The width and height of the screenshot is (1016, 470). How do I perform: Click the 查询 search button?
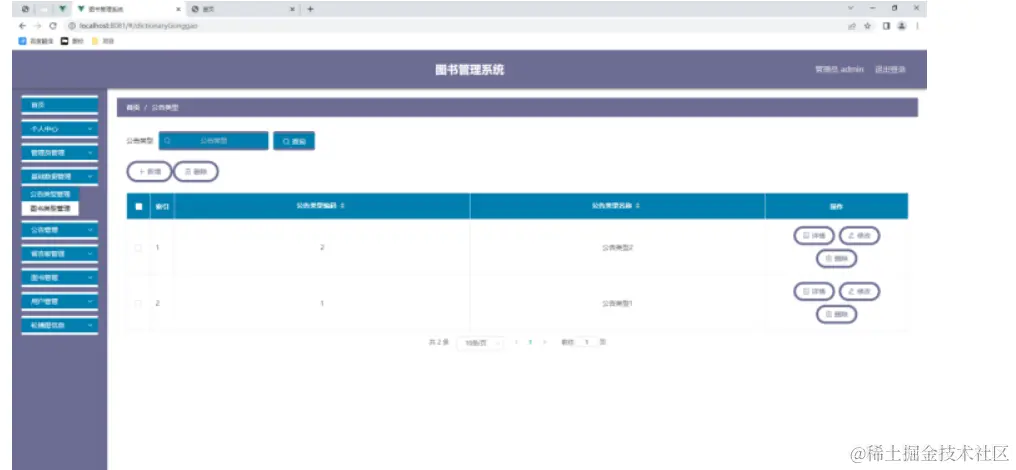pyautogui.click(x=294, y=141)
